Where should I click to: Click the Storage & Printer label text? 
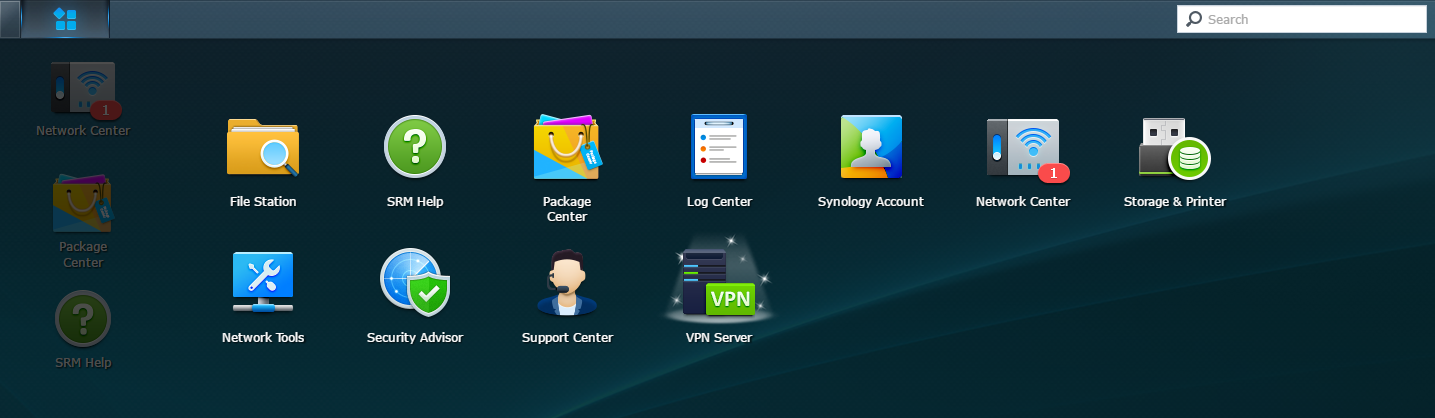[1175, 201]
